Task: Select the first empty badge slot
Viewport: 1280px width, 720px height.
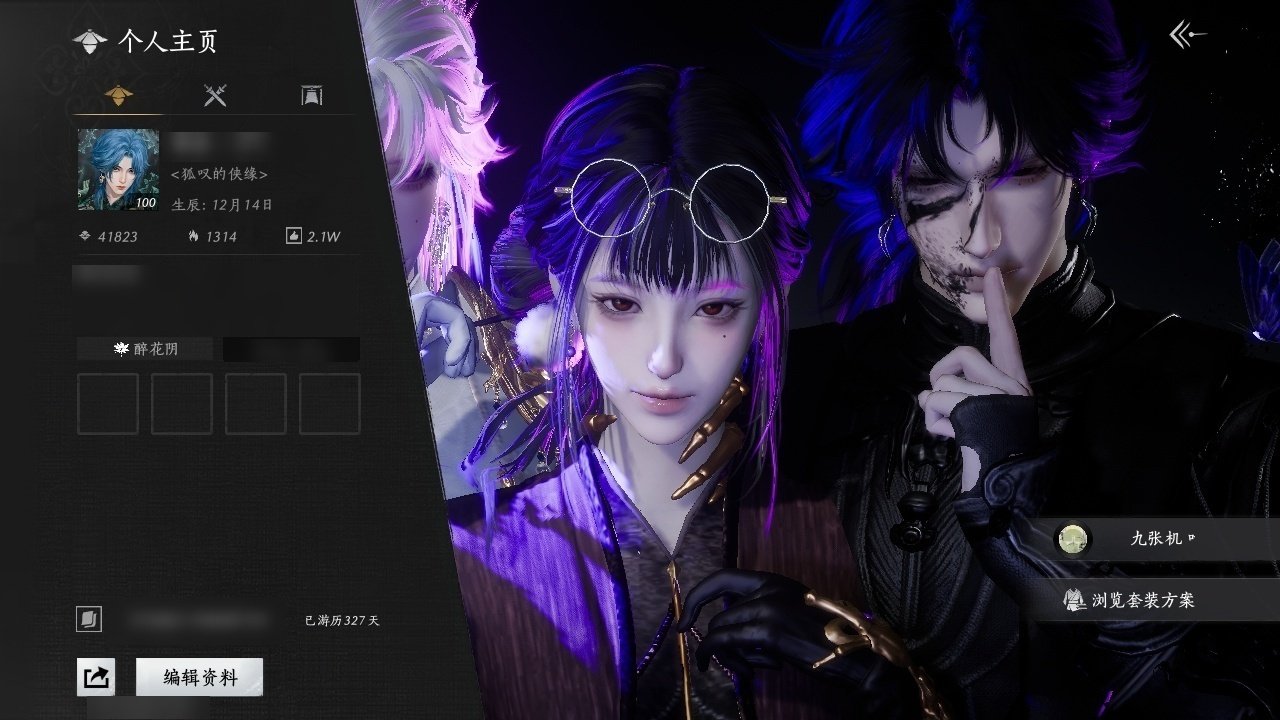Action: coord(108,404)
